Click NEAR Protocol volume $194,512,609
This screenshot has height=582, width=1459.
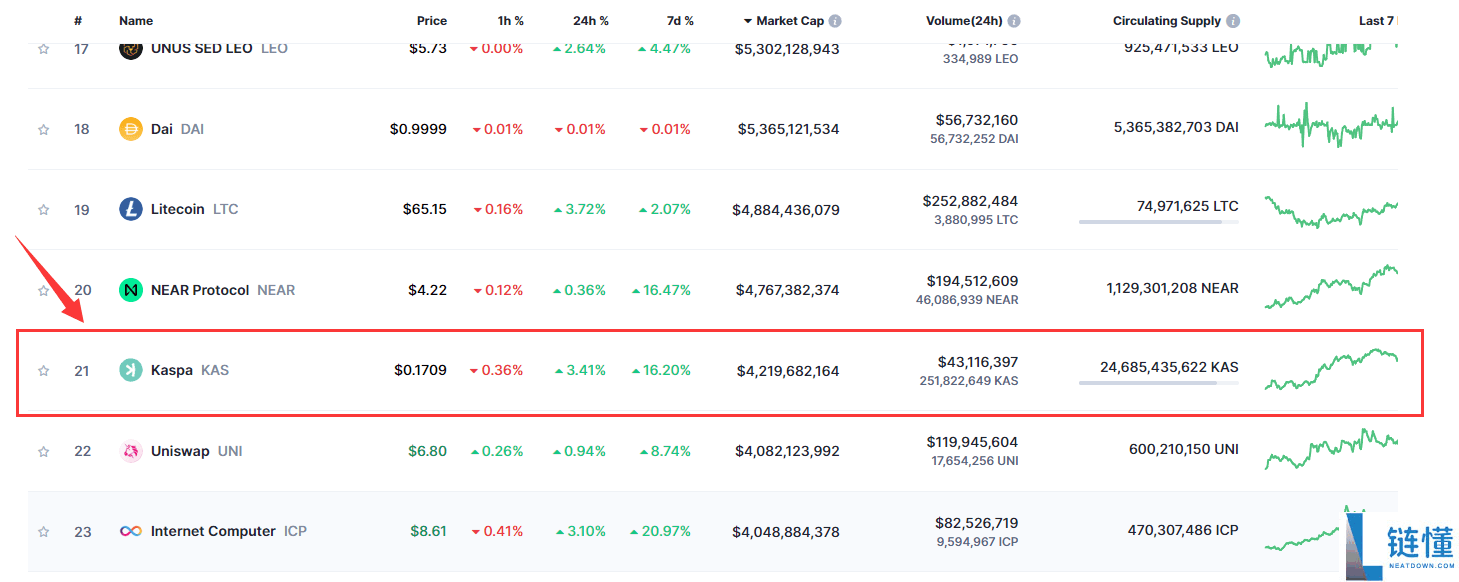[972, 281]
